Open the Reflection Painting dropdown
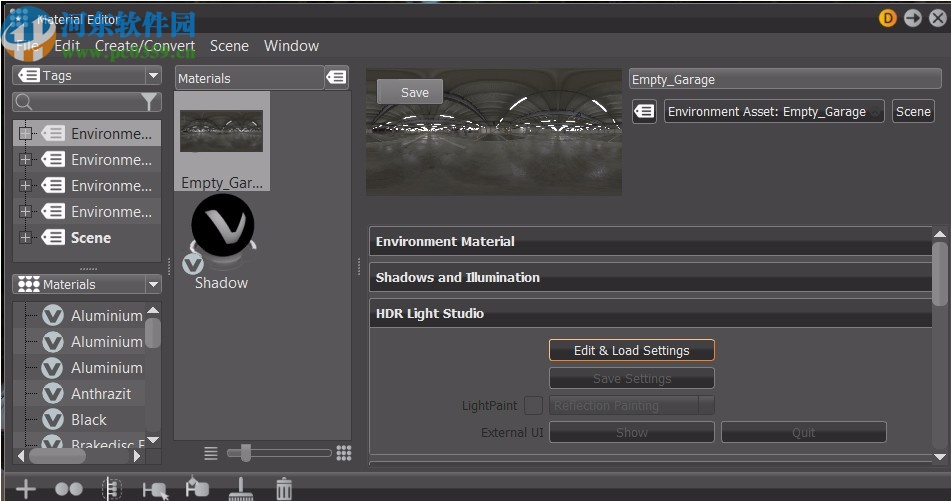This screenshot has height=501, width=951. pyautogui.click(x=631, y=405)
